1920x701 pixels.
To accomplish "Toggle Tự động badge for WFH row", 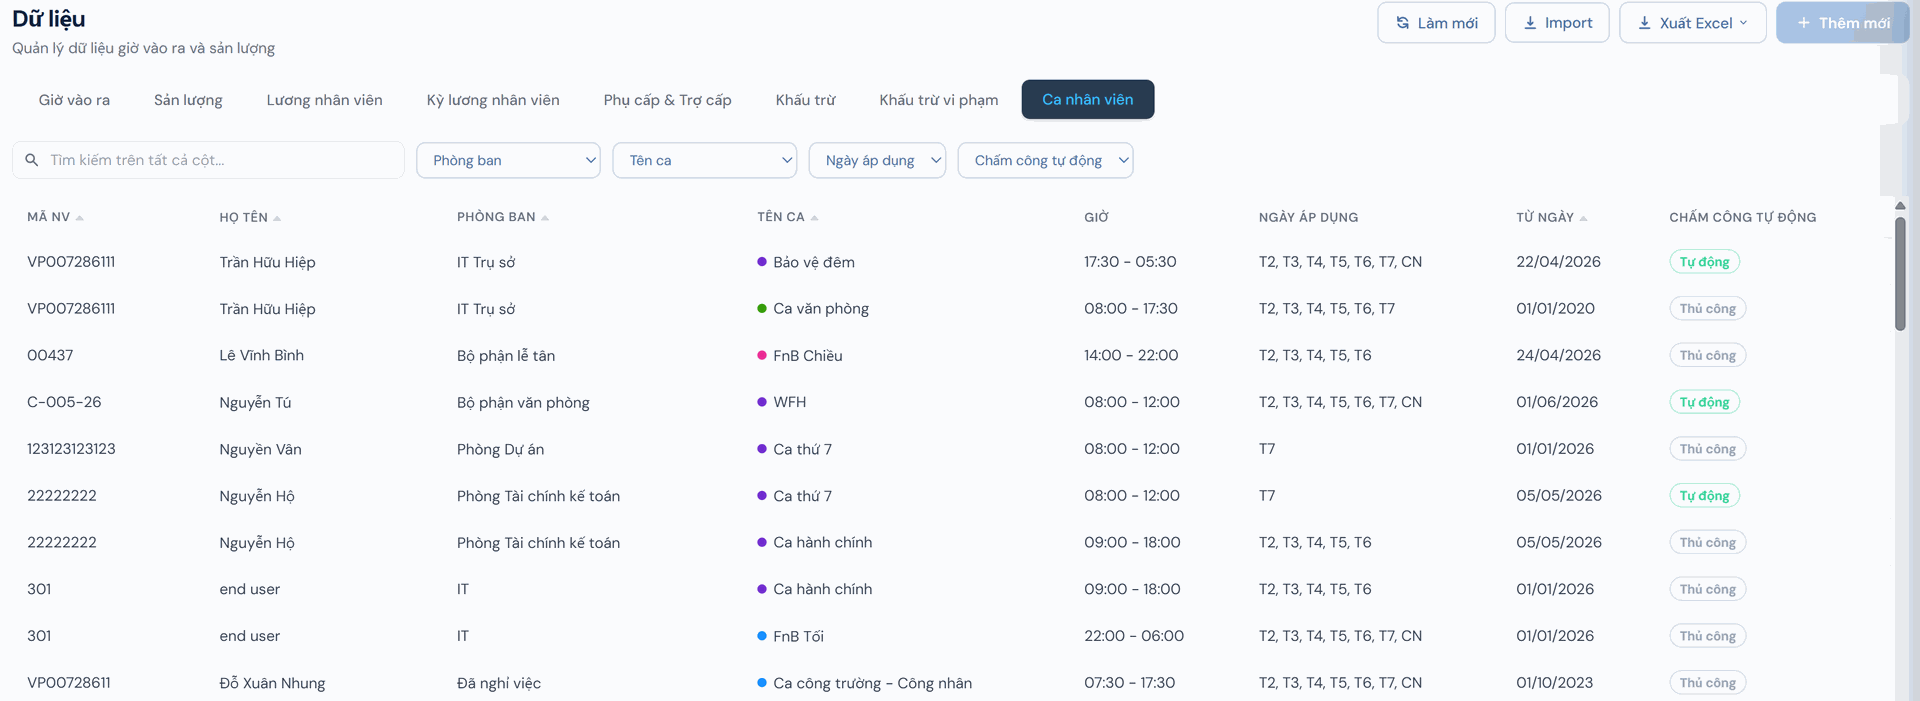I will click(x=1704, y=402).
